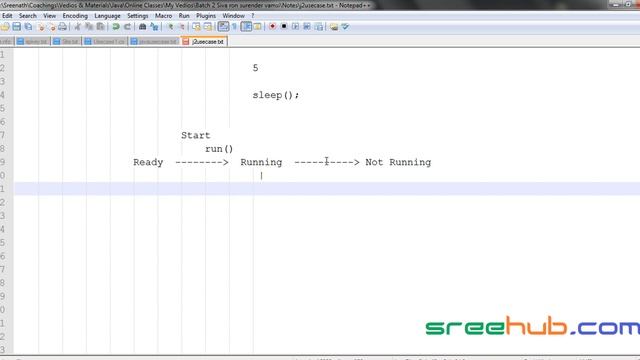This screenshot has height=360, width=640.
Task: Click the Copy toolbar icon
Action: pos(89,27)
